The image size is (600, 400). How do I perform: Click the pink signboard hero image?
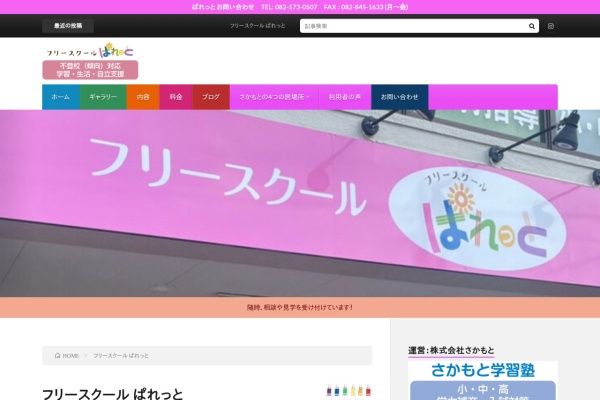coord(300,203)
